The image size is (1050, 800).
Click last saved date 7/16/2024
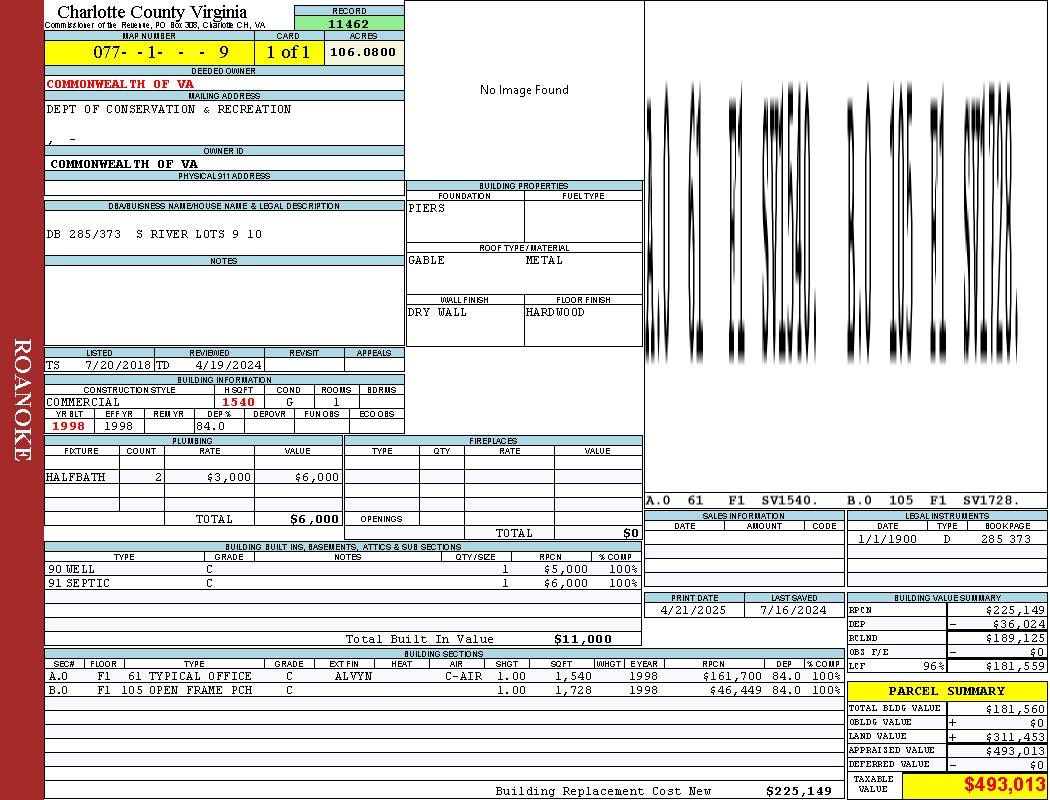click(x=794, y=611)
